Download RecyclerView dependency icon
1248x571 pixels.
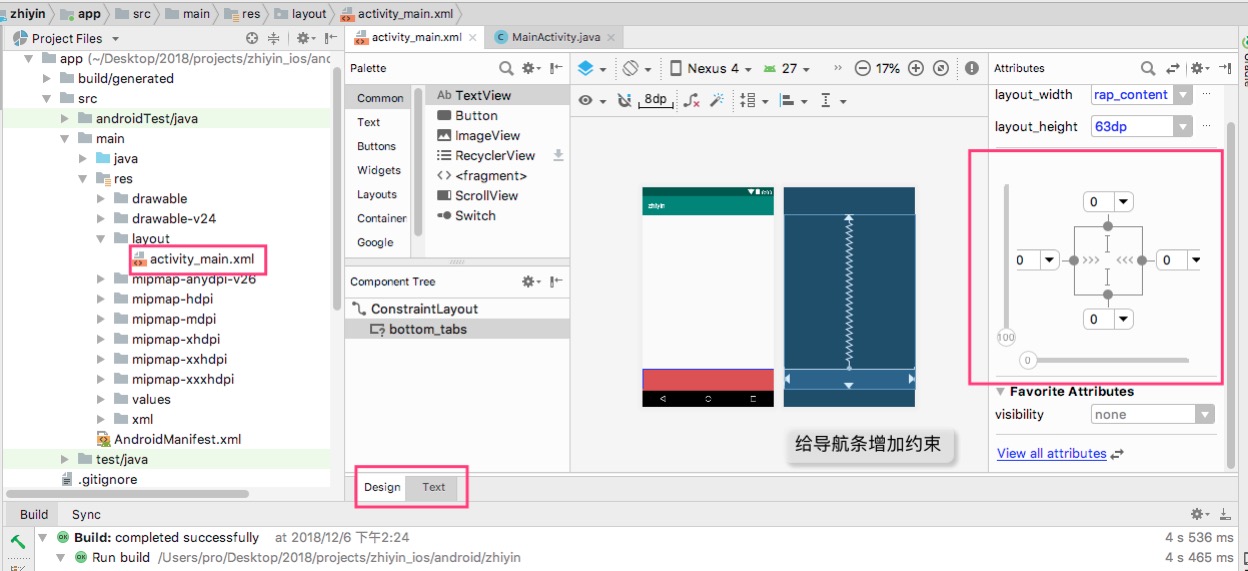coord(558,155)
